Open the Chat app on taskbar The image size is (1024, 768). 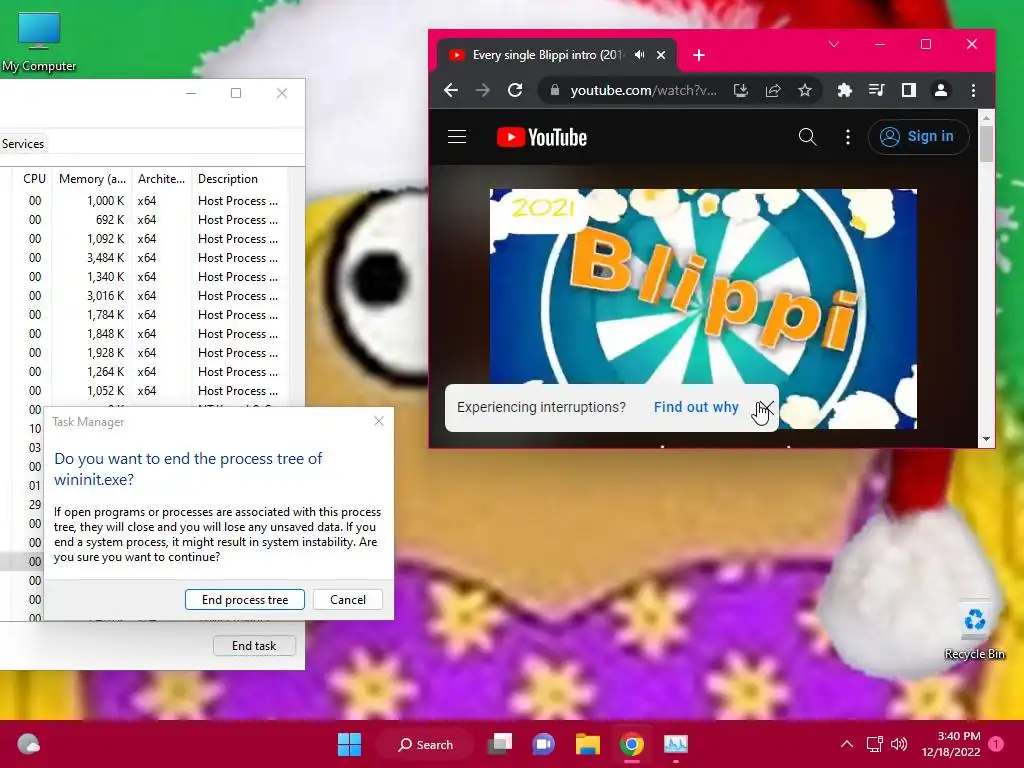(543, 744)
